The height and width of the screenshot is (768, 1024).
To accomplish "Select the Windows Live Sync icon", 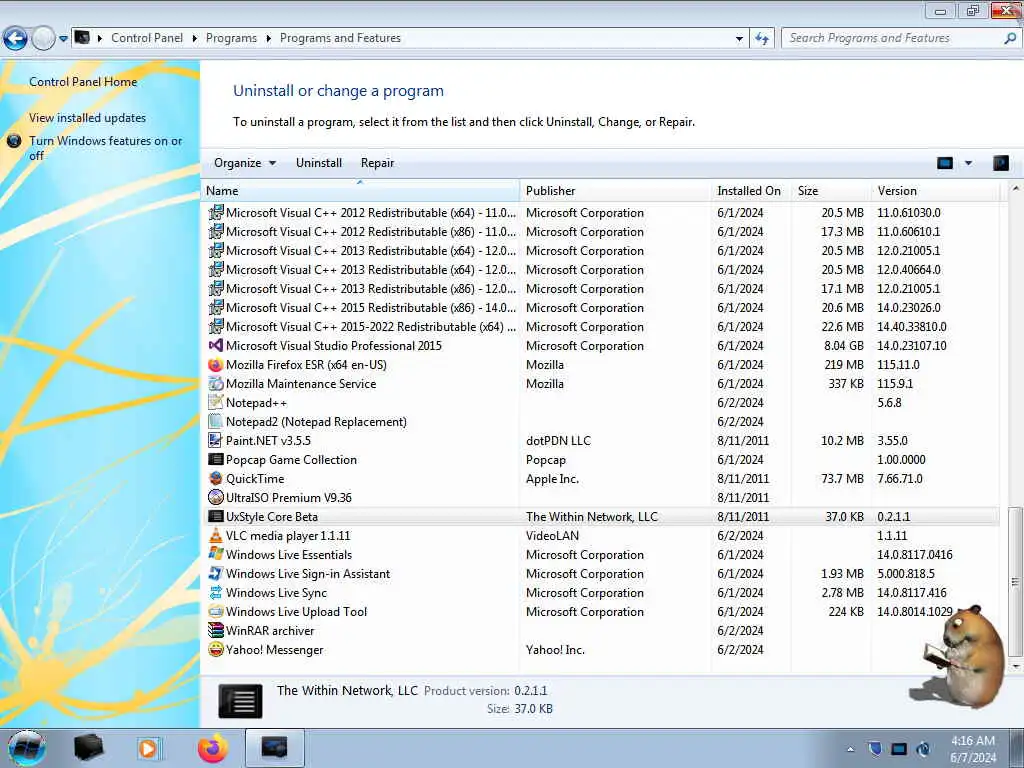I will click(x=216, y=592).
